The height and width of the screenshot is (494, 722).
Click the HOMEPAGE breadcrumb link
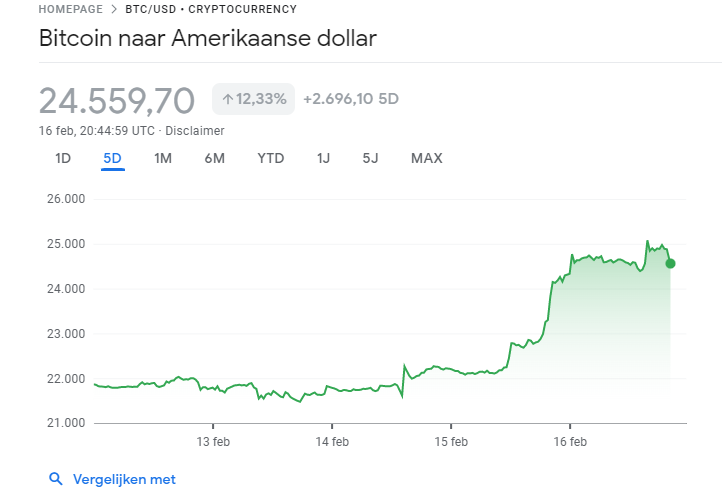[x=71, y=9]
